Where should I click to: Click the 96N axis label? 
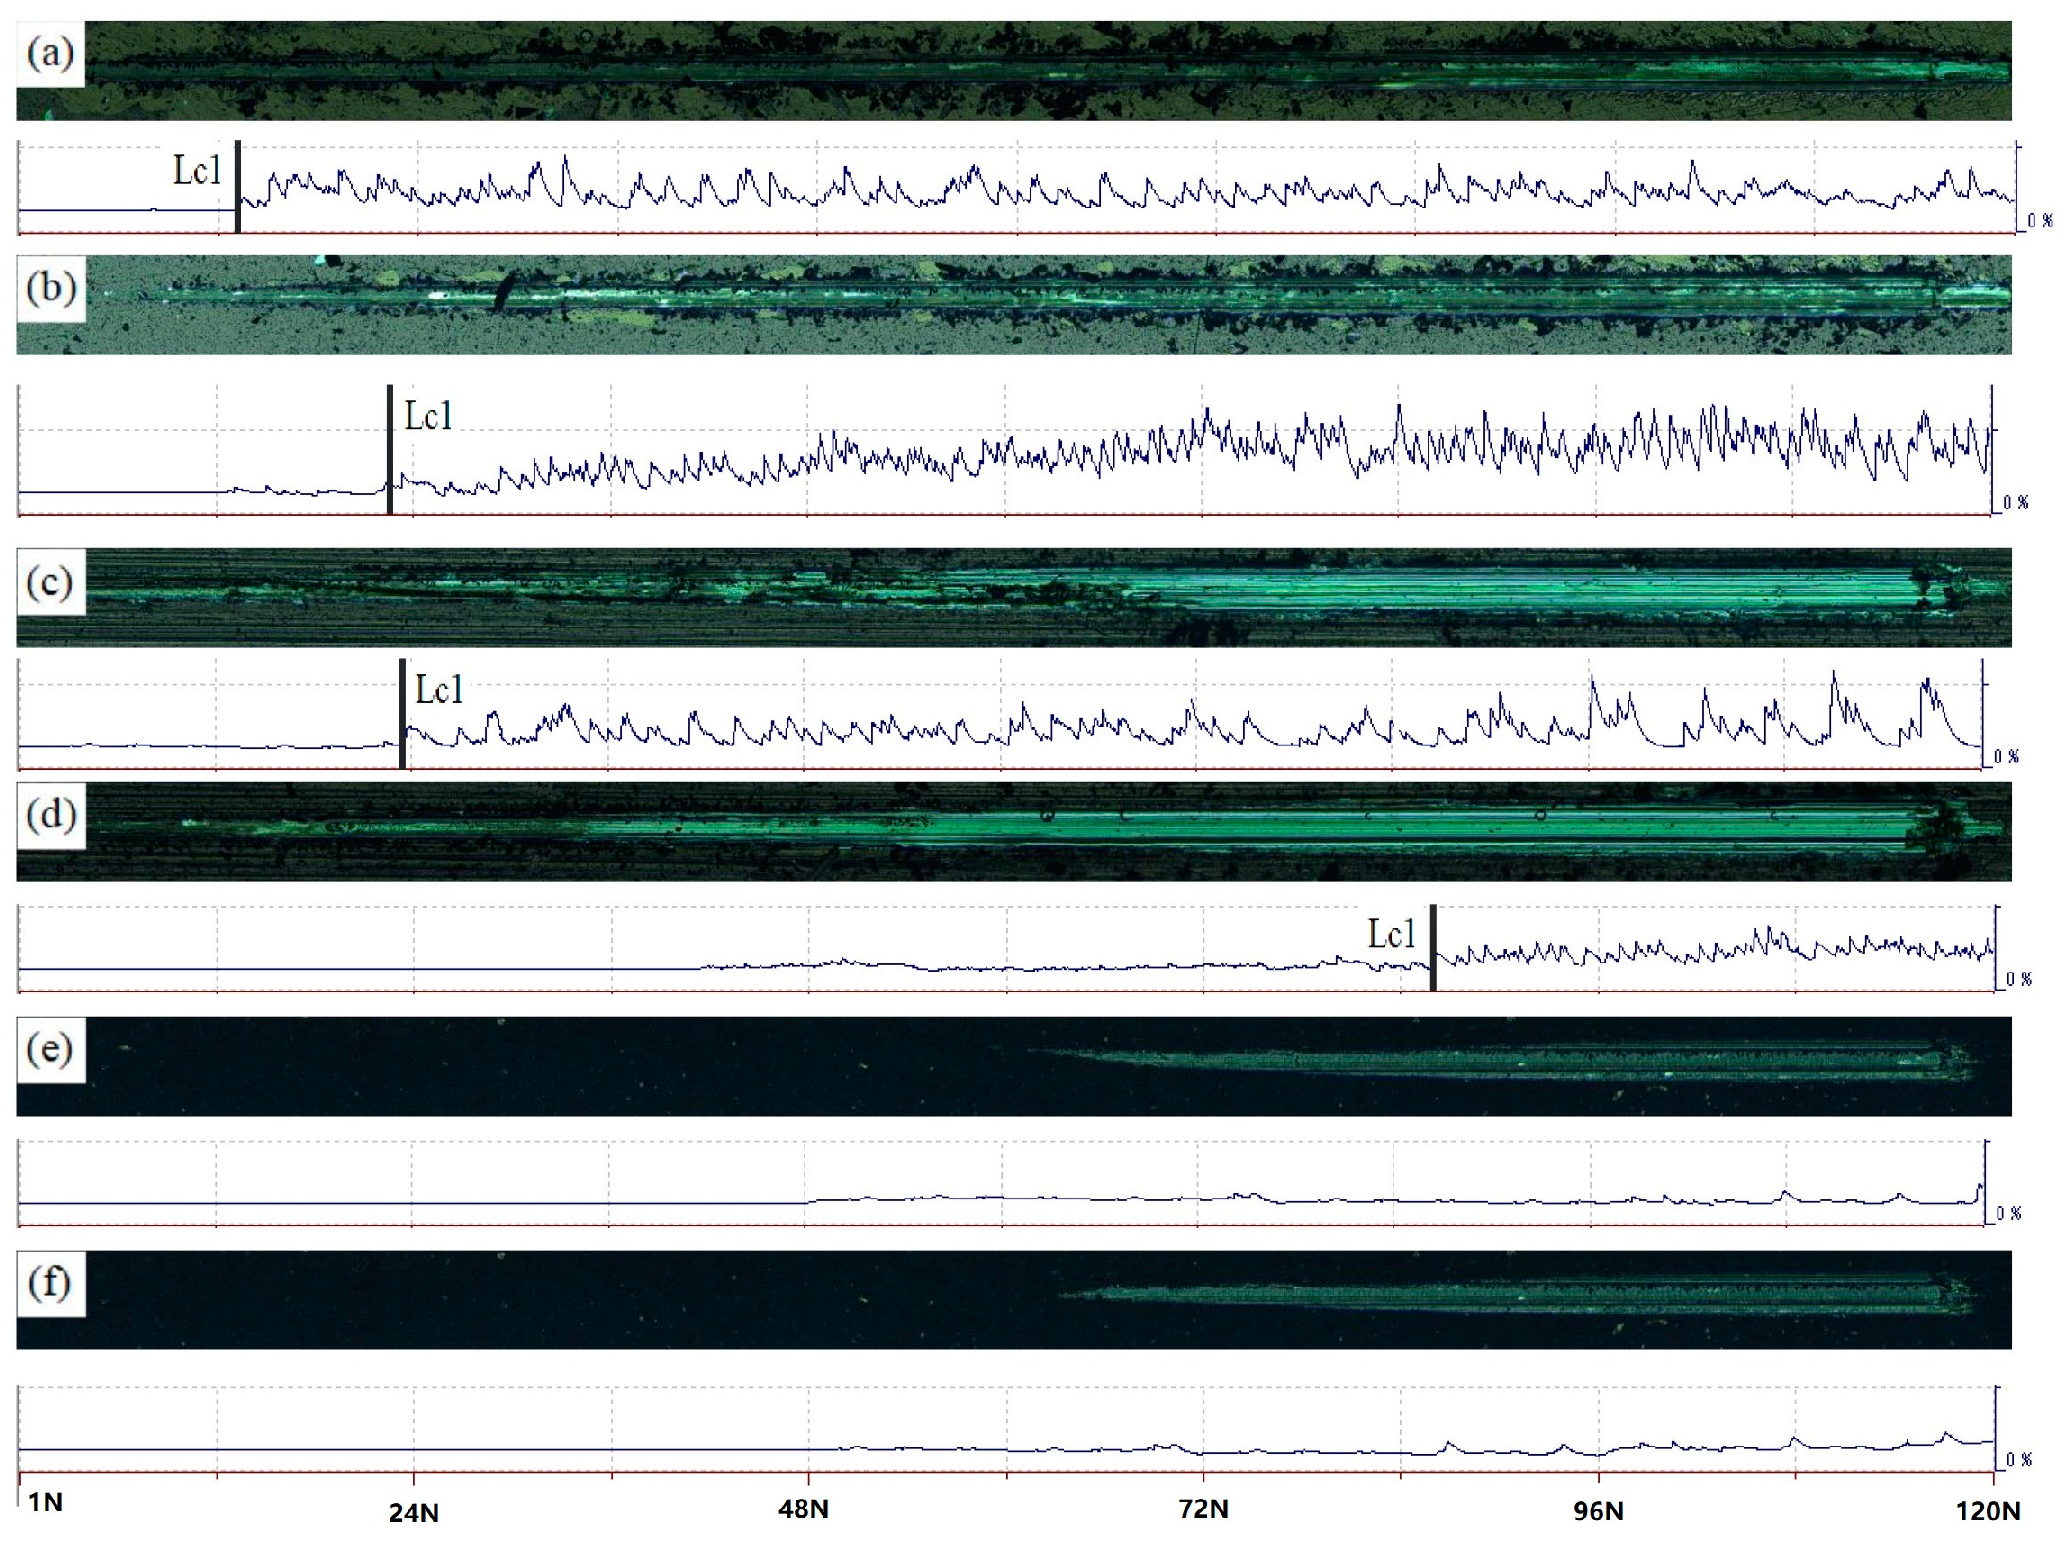pos(1598,1510)
